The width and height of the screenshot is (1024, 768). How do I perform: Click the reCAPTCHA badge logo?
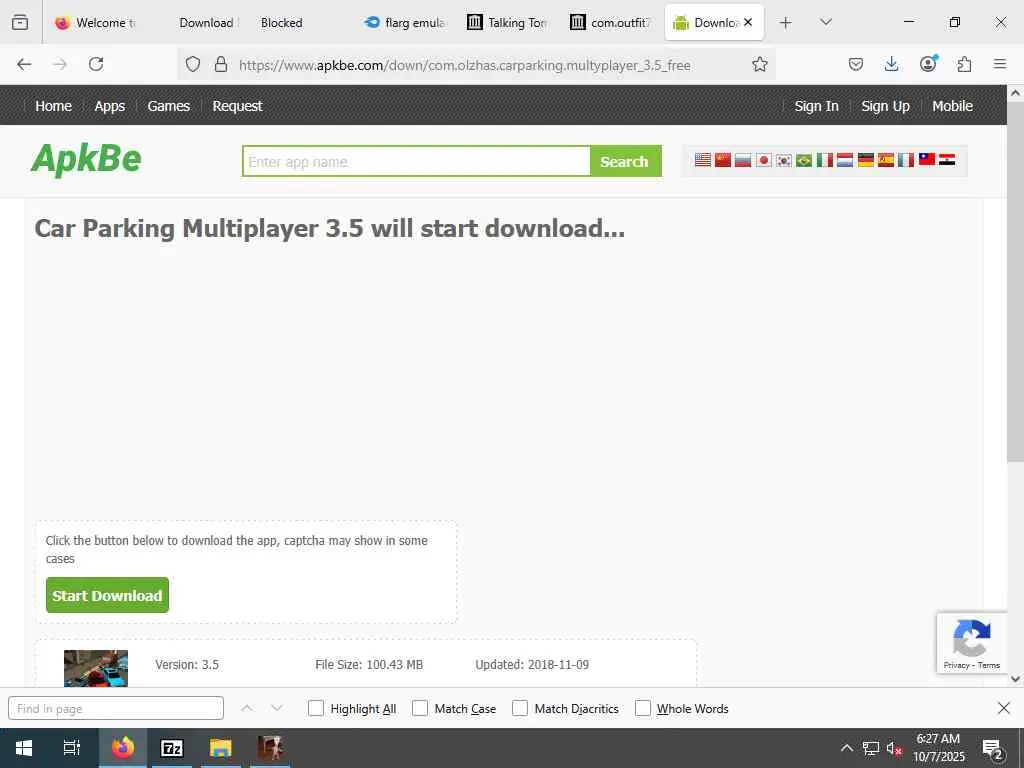972,637
